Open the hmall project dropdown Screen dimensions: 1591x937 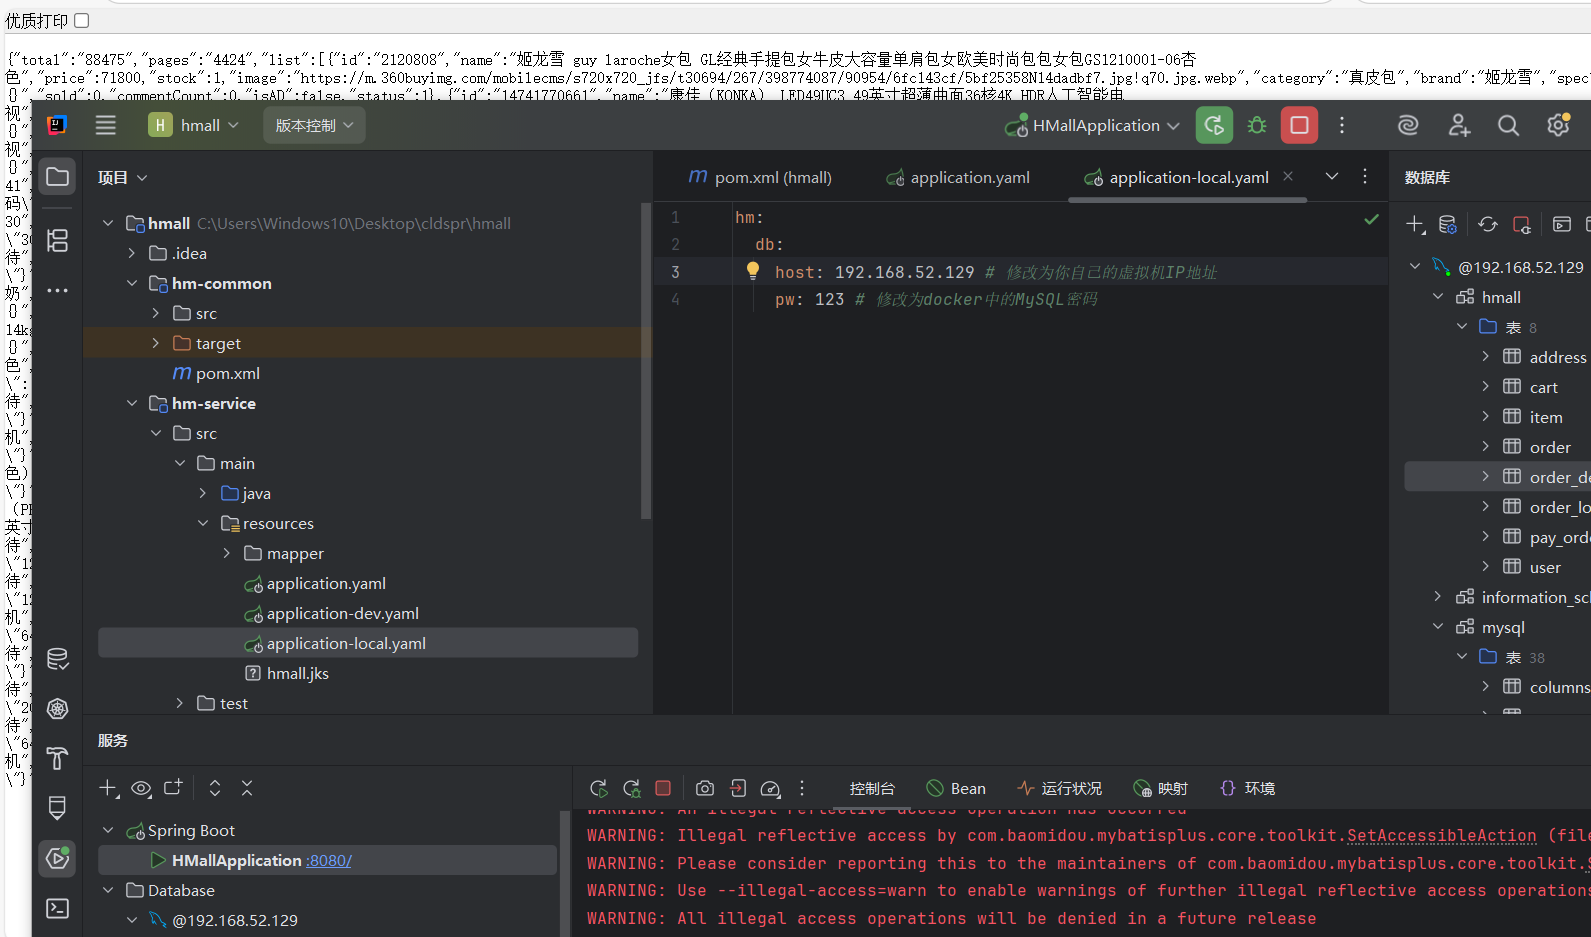(x=195, y=125)
